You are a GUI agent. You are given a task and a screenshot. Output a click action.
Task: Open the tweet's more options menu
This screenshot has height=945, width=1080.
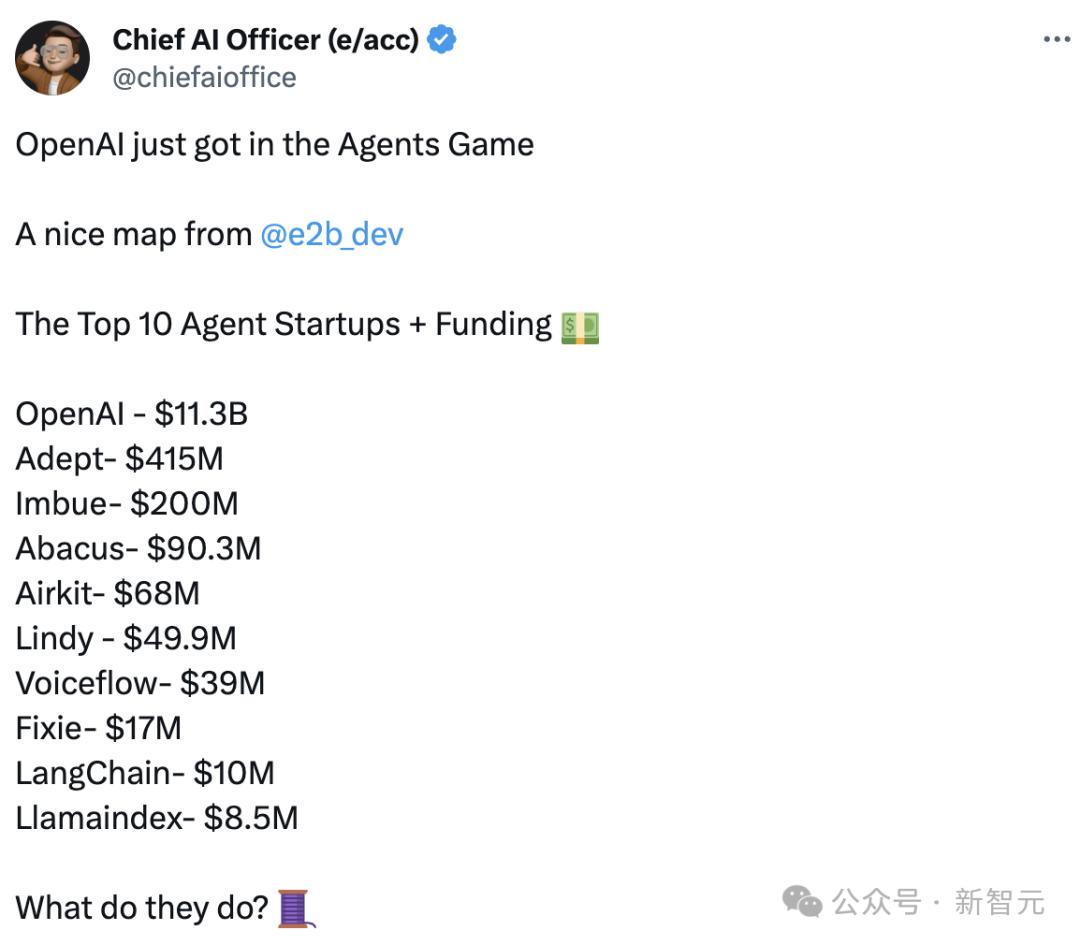pyautogui.click(x=1056, y=39)
